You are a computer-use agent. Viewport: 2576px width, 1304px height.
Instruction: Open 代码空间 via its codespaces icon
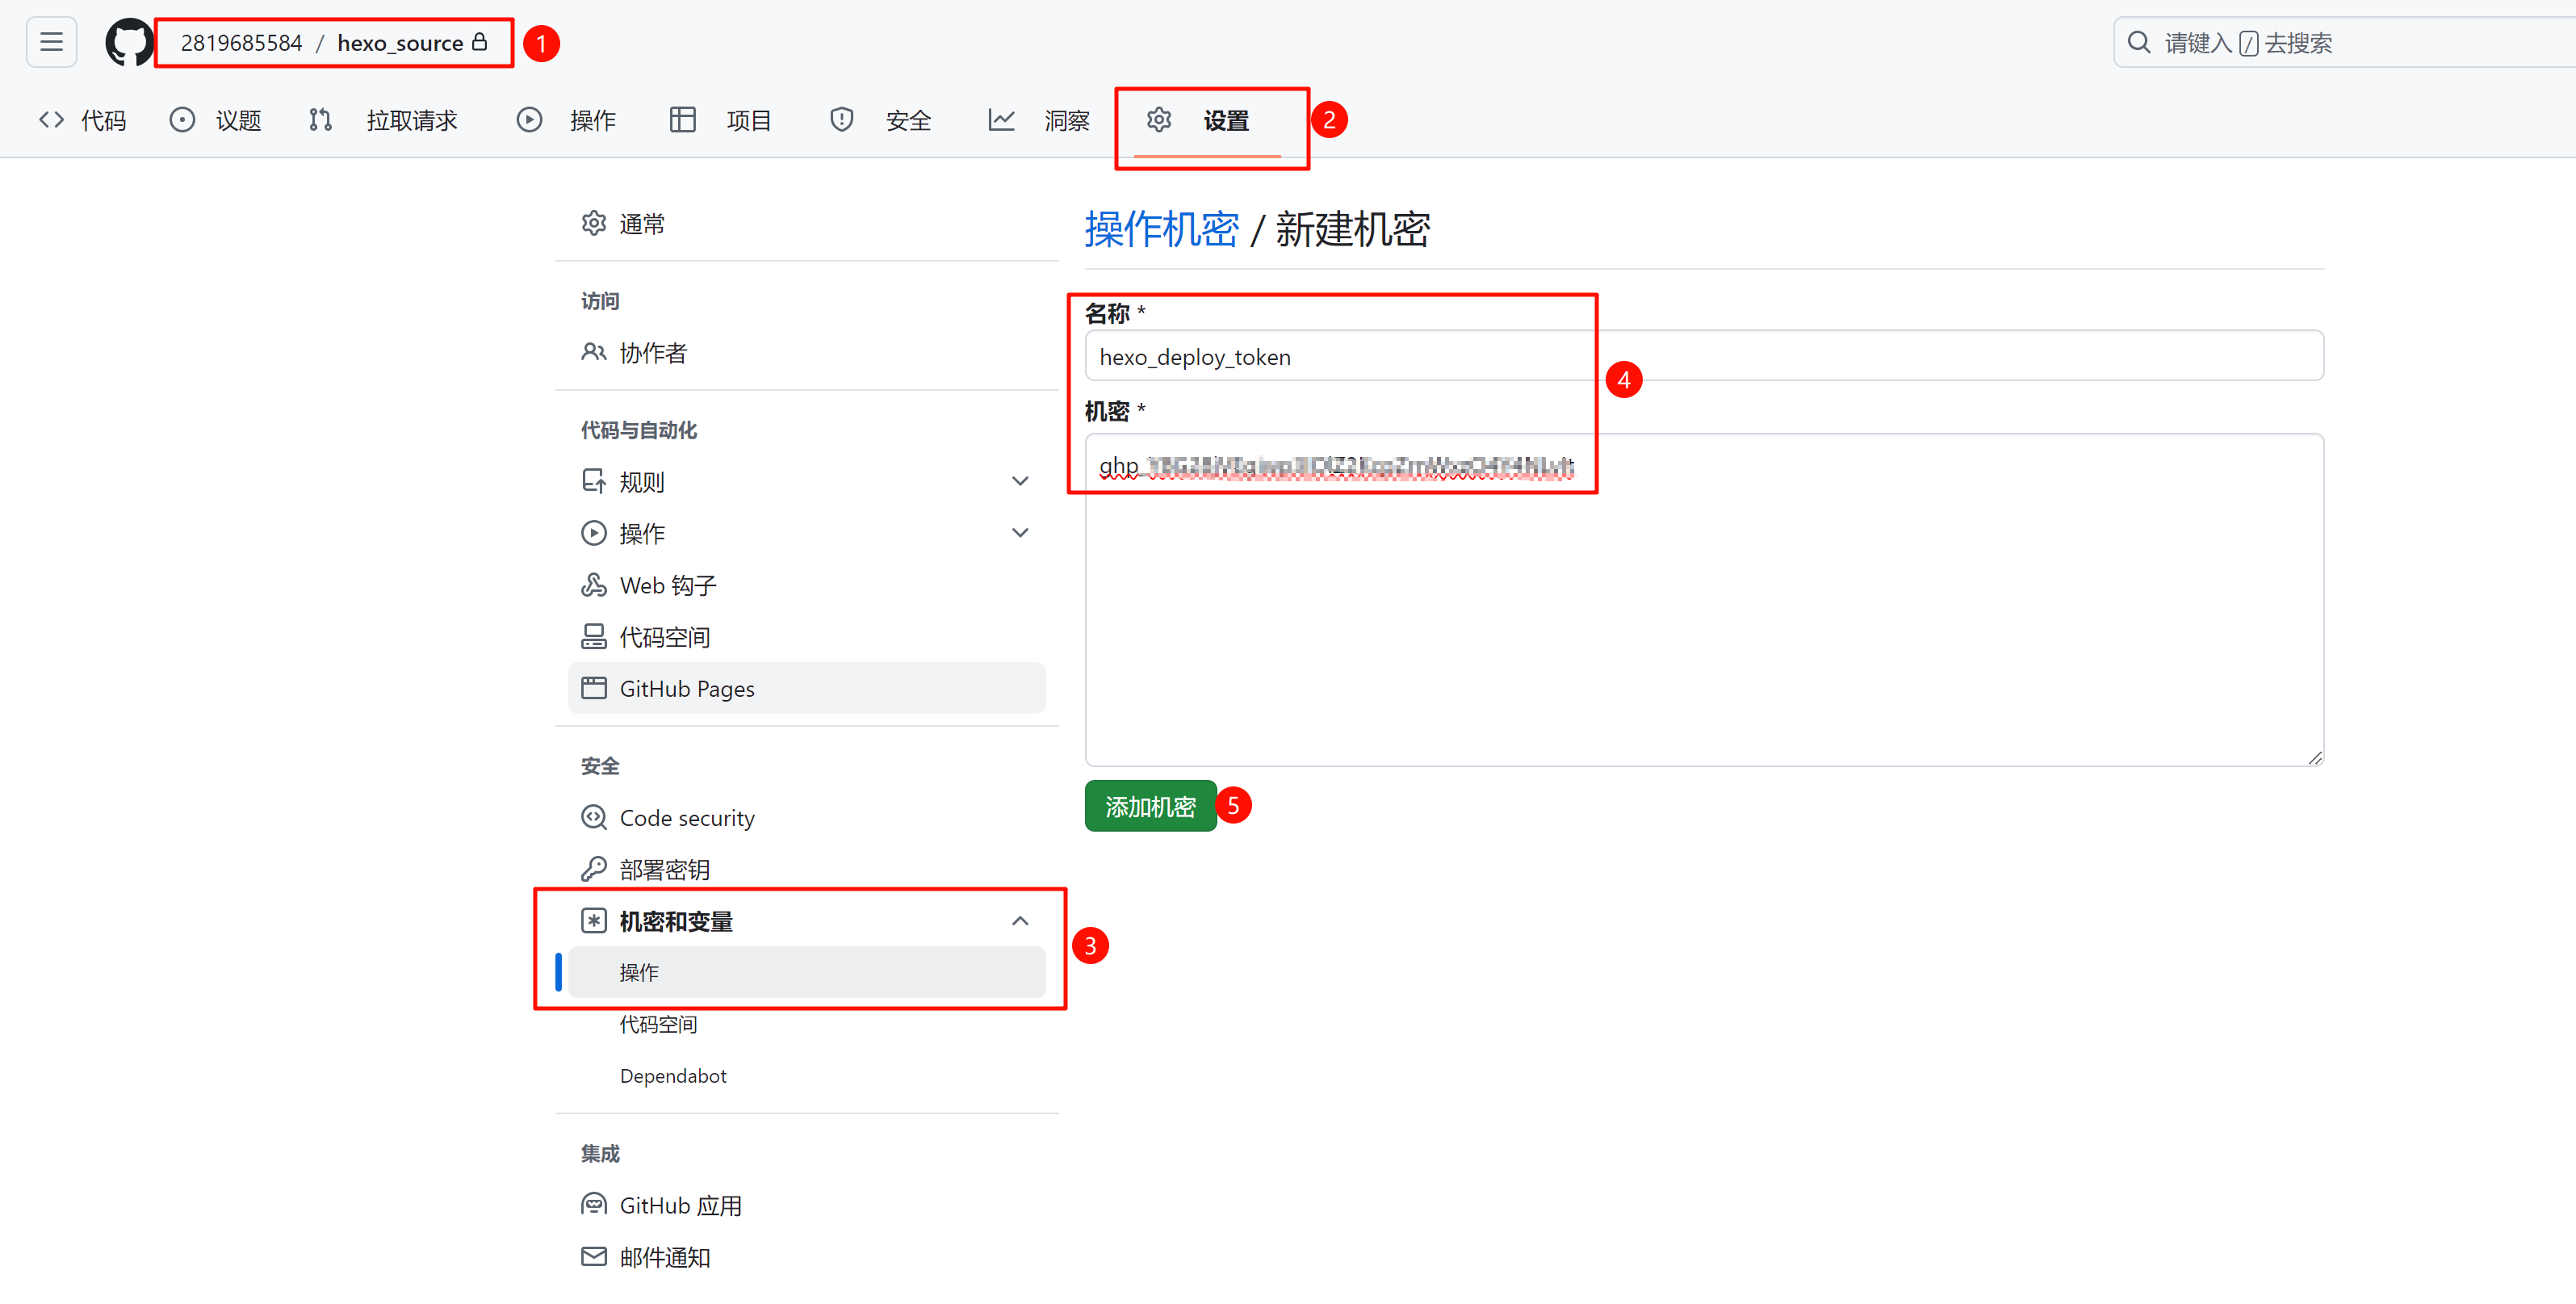(x=594, y=636)
